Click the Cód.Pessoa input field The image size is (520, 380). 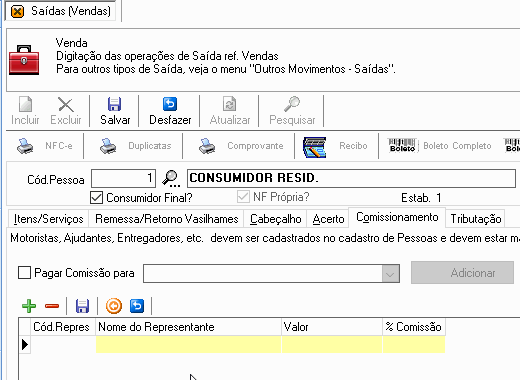(123, 178)
